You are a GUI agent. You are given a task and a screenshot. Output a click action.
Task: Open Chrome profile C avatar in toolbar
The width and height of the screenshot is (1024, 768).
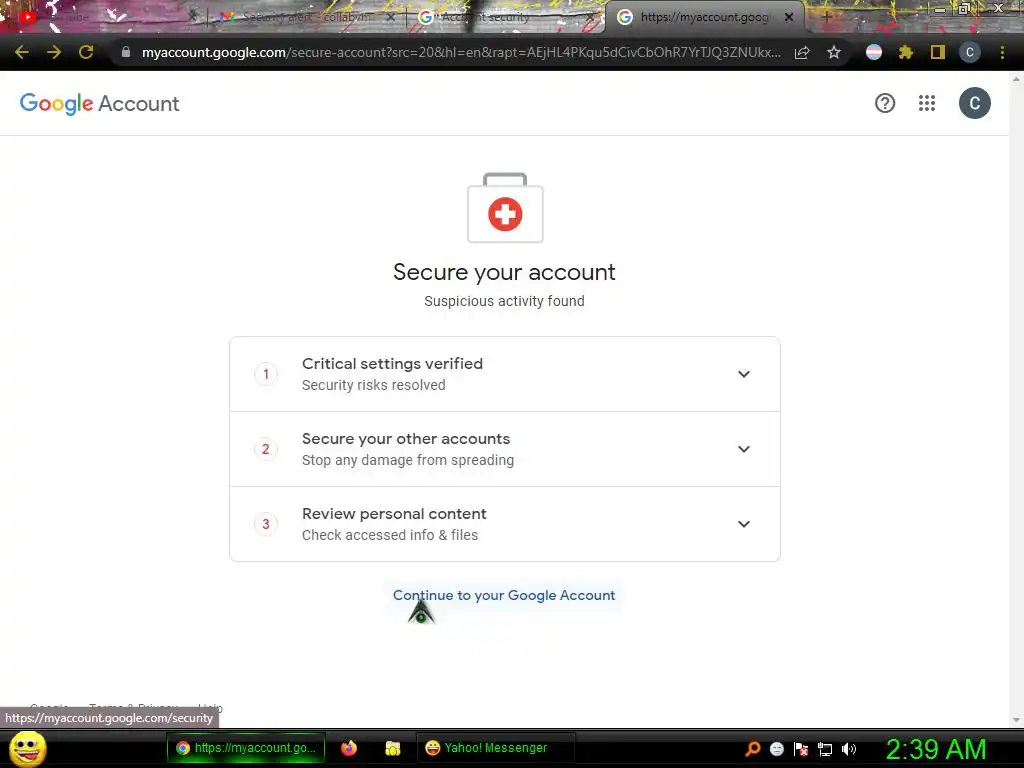[970, 52]
